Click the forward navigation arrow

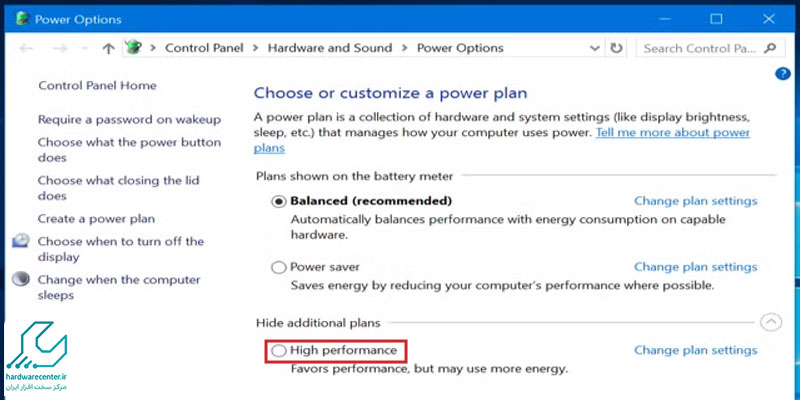pos(60,48)
